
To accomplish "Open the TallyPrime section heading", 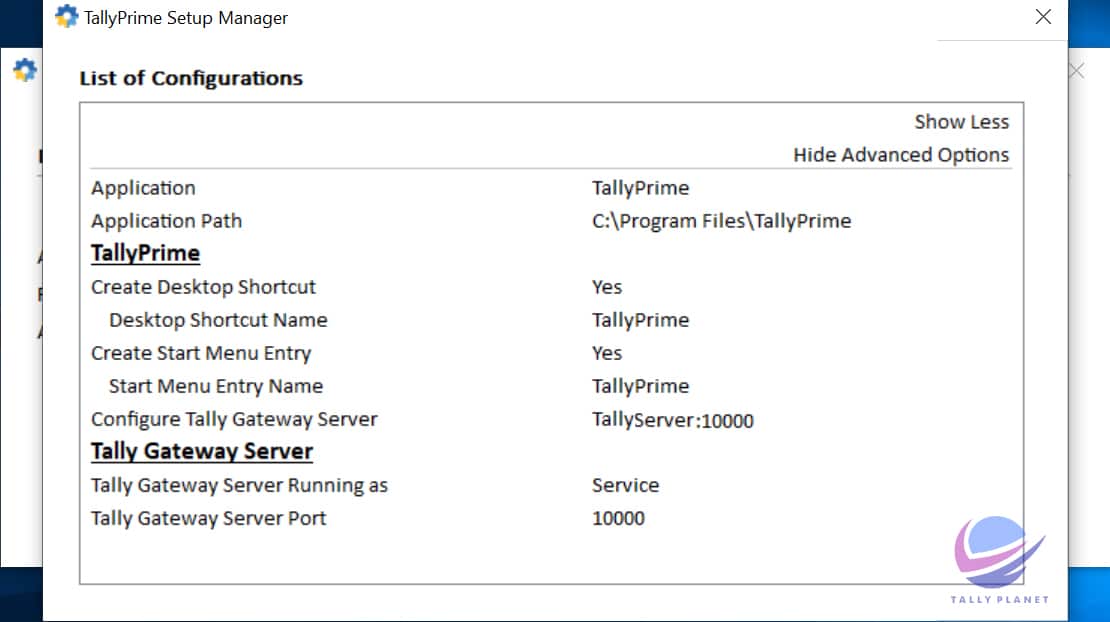I will (145, 253).
